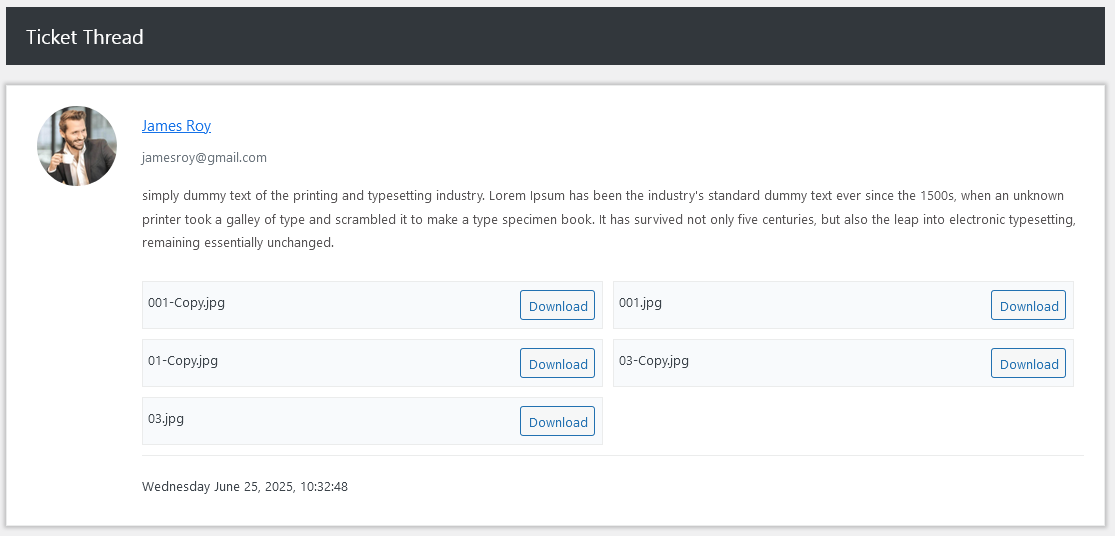Select the 001.jpg file name

pyautogui.click(x=640, y=303)
